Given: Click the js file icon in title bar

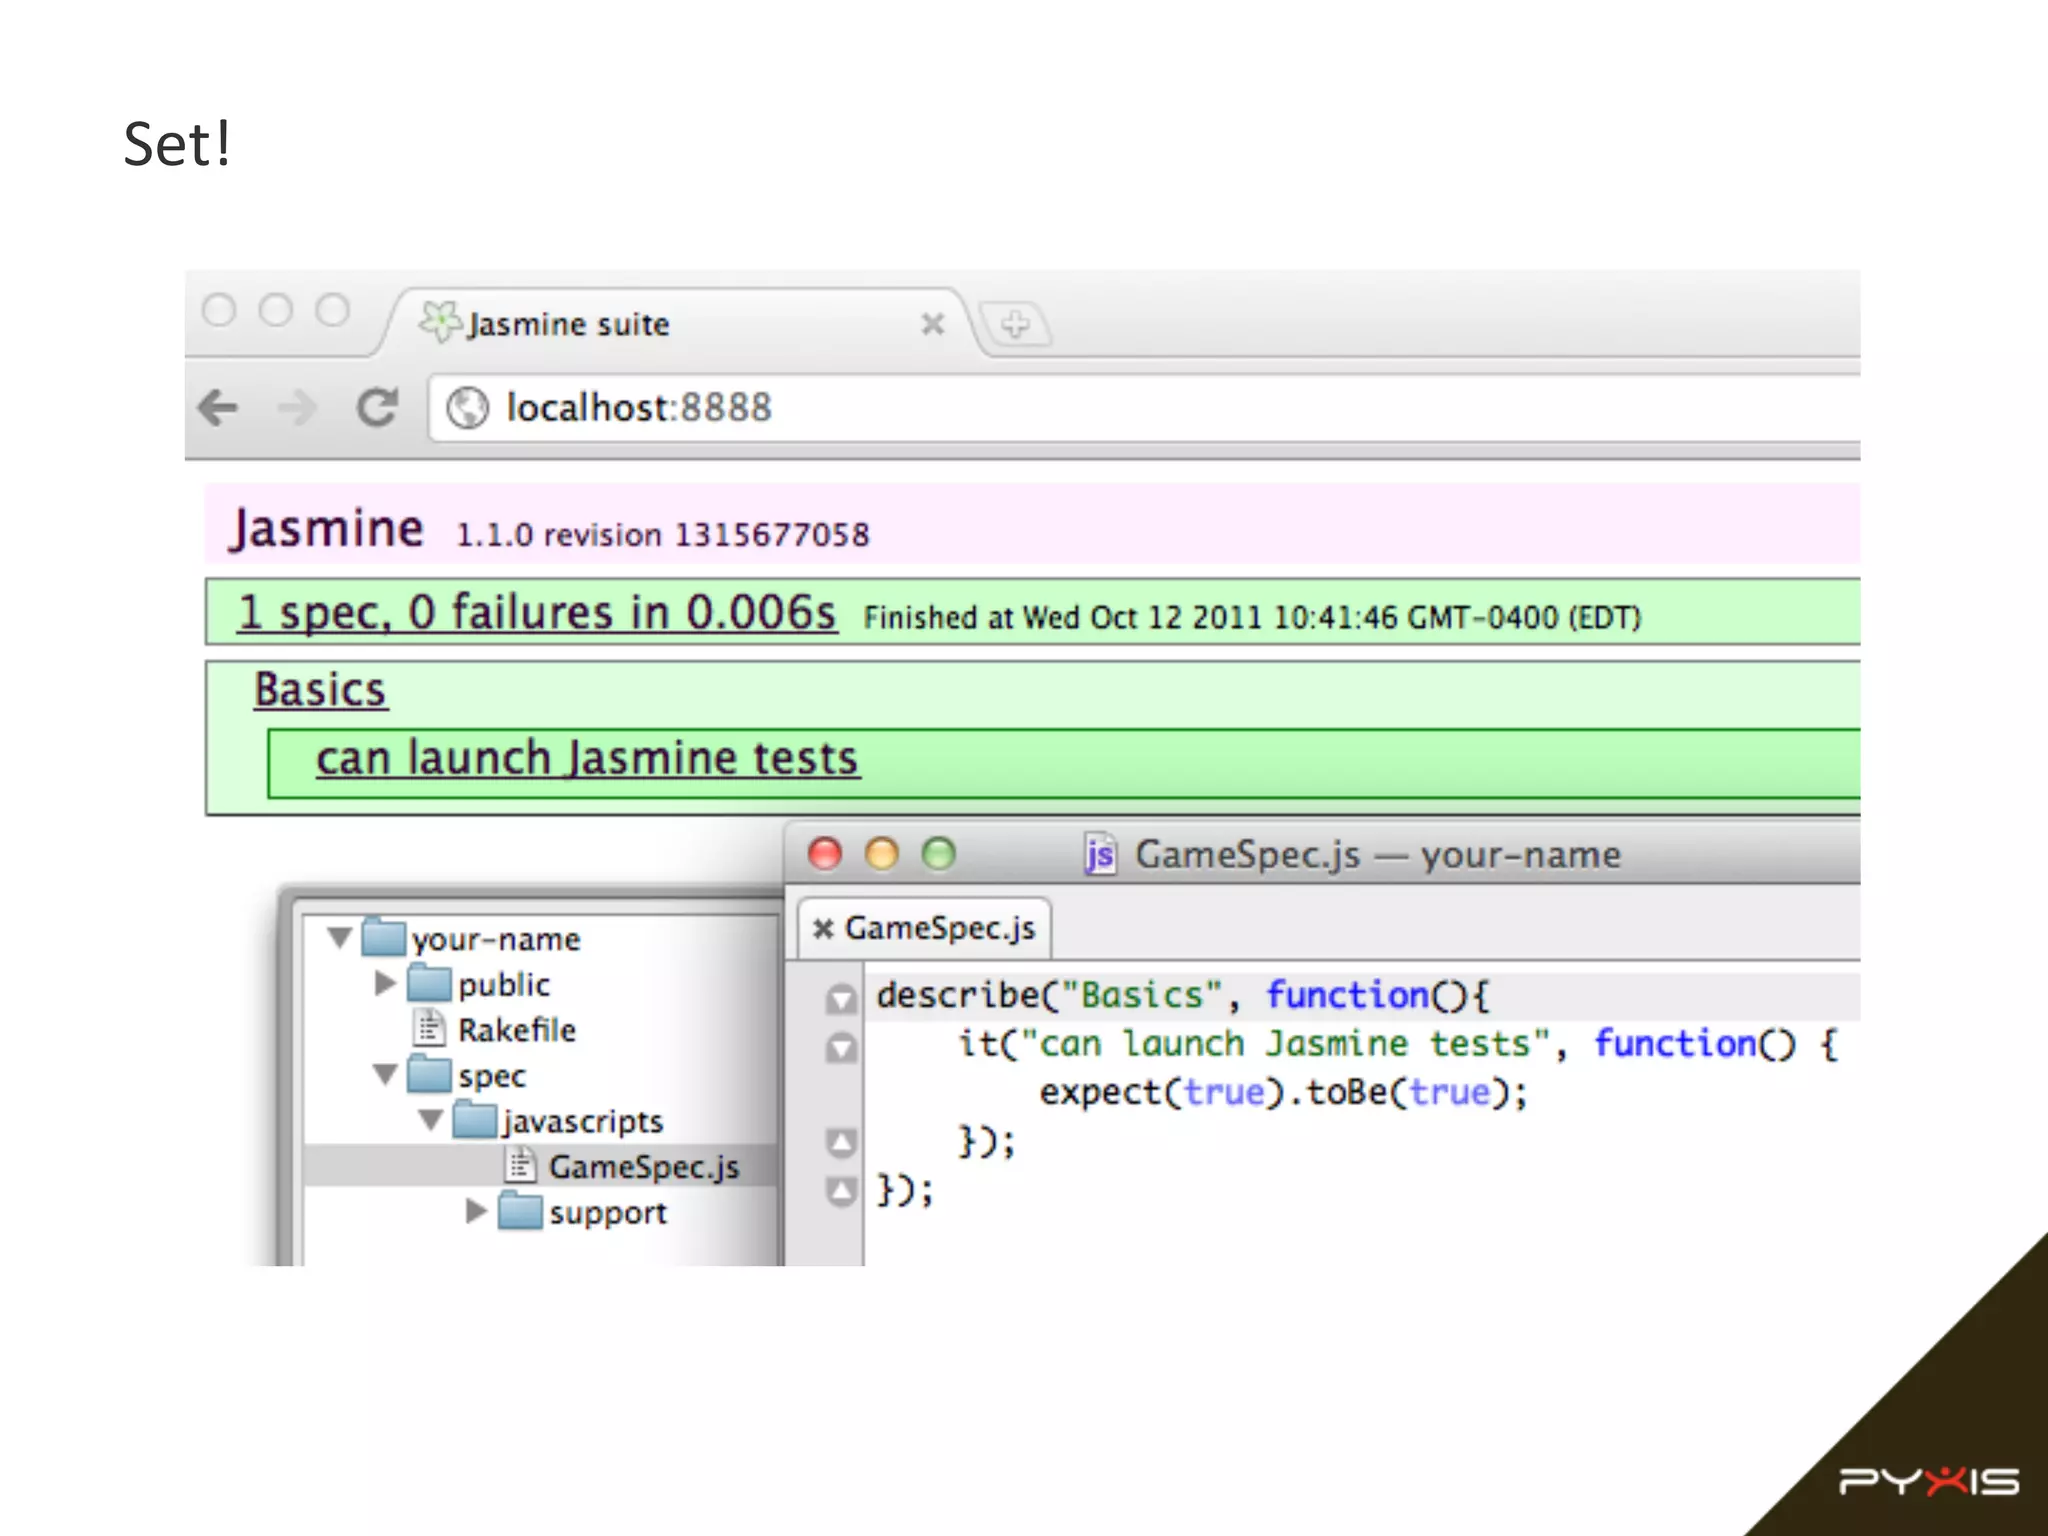Looking at the screenshot, I should click(x=1099, y=855).
